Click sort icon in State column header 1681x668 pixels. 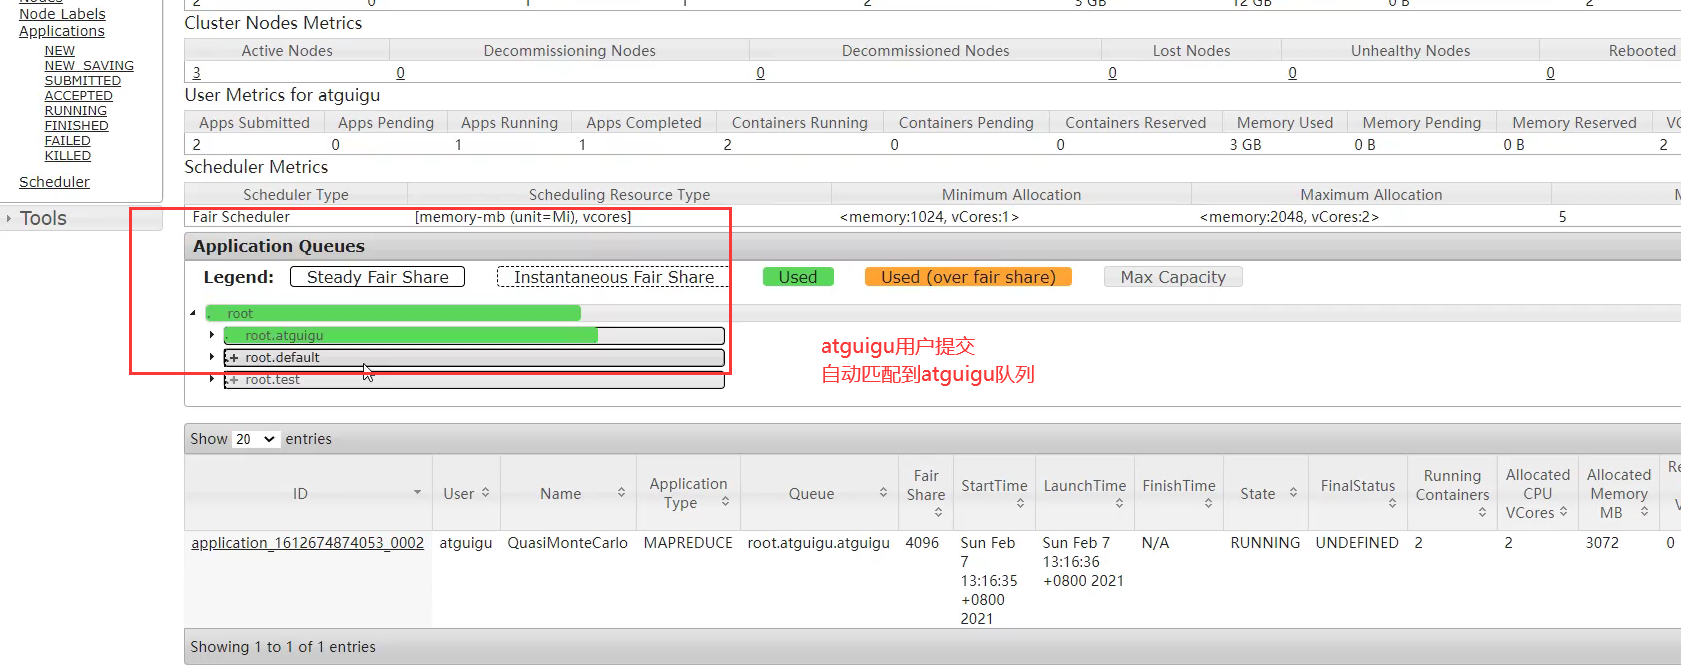pos(1293,493)
